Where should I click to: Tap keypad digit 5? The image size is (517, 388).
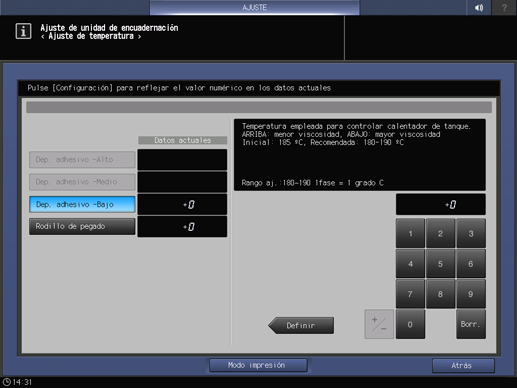pyautogui.click(x=440, y=264)
